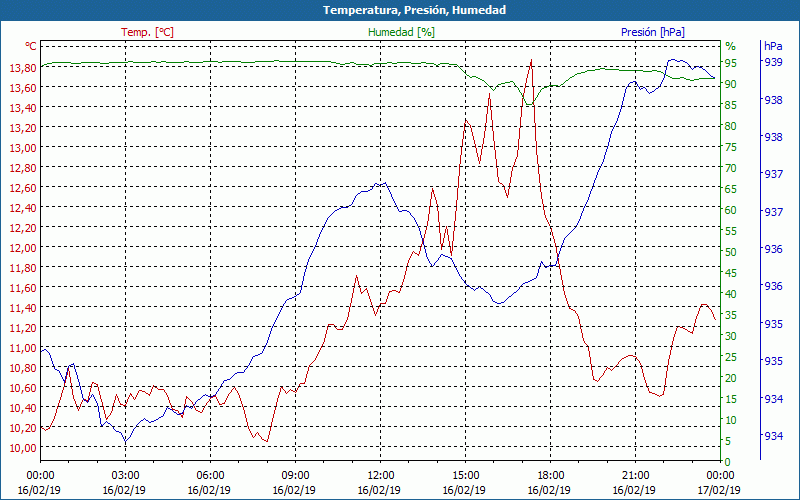Click temperature axis value "11,60"

(x=22, y=288)
